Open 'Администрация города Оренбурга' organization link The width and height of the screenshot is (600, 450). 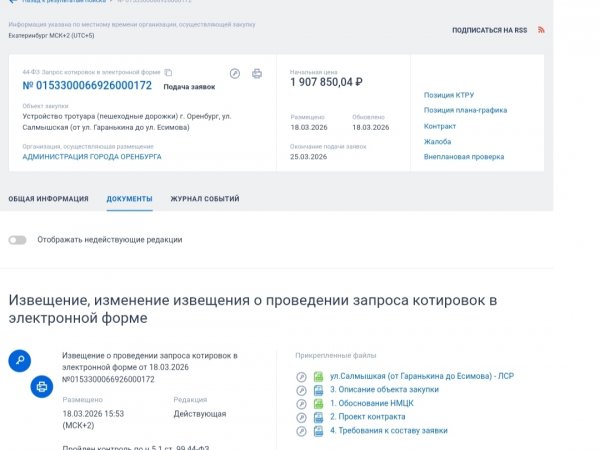point(92,157)
